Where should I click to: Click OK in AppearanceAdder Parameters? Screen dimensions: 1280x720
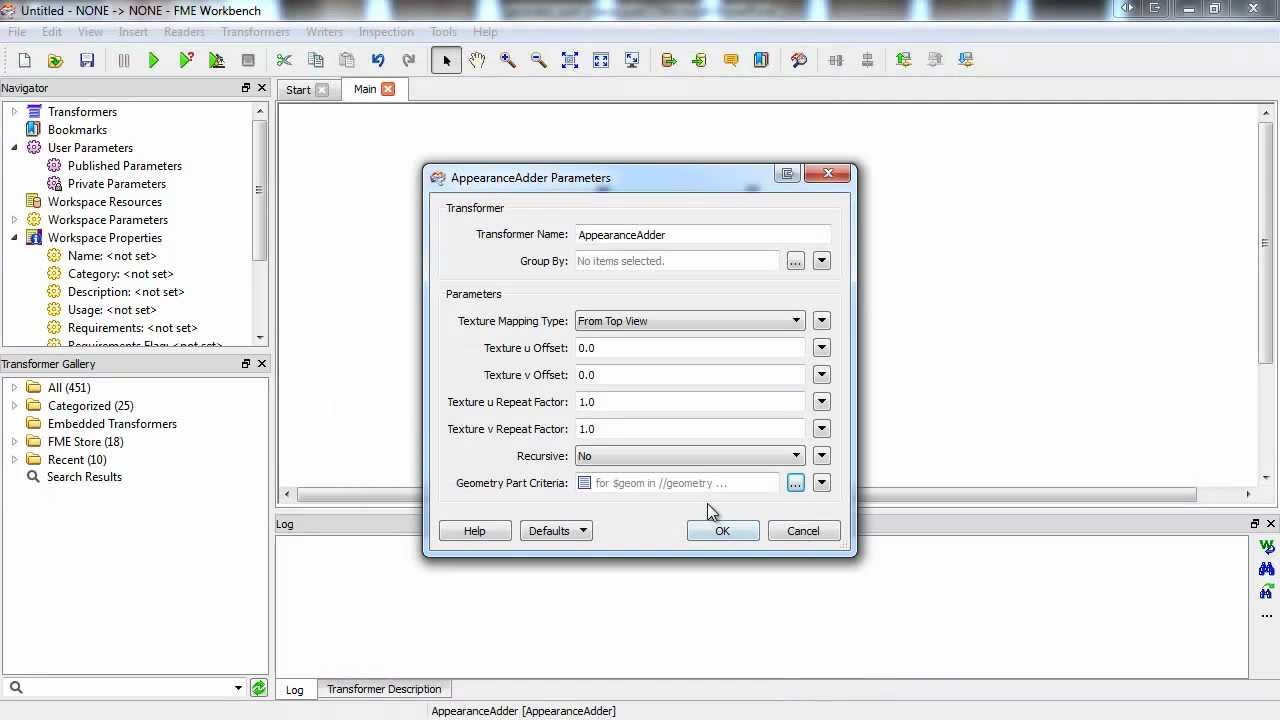pyautogui.click(x=722, y=531)
